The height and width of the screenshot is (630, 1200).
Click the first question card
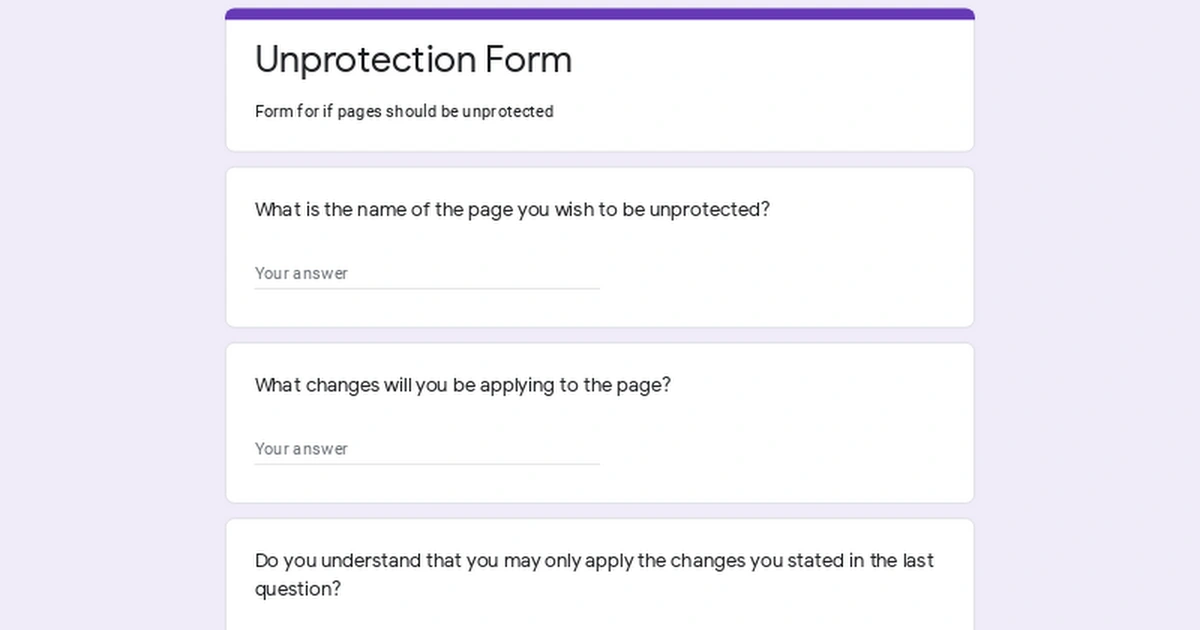[x=600, y=247]
